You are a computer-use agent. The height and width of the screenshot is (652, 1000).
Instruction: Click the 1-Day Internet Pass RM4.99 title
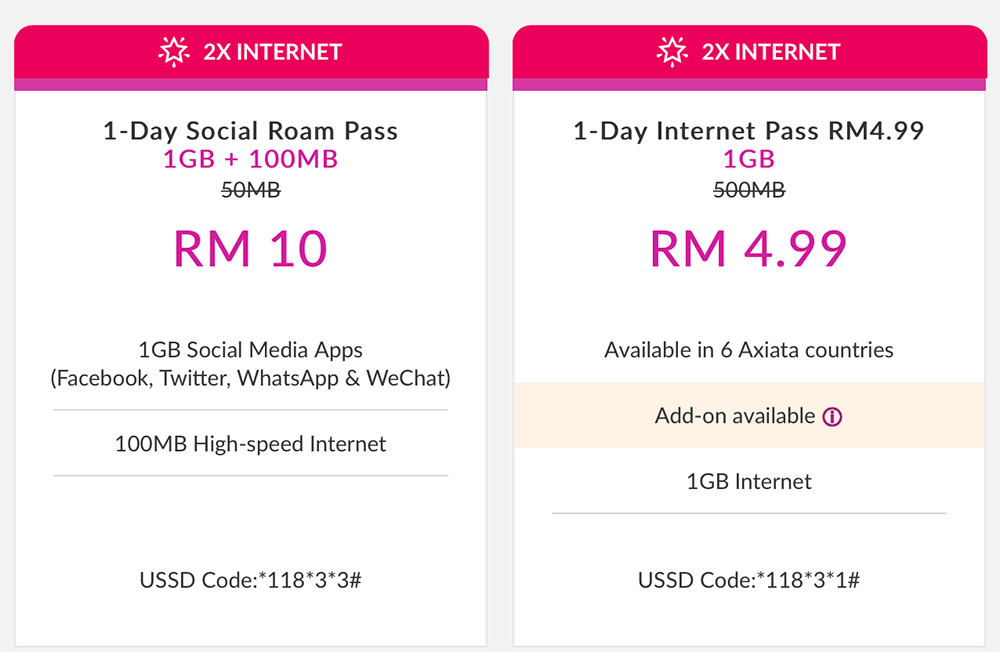(748, 131)
